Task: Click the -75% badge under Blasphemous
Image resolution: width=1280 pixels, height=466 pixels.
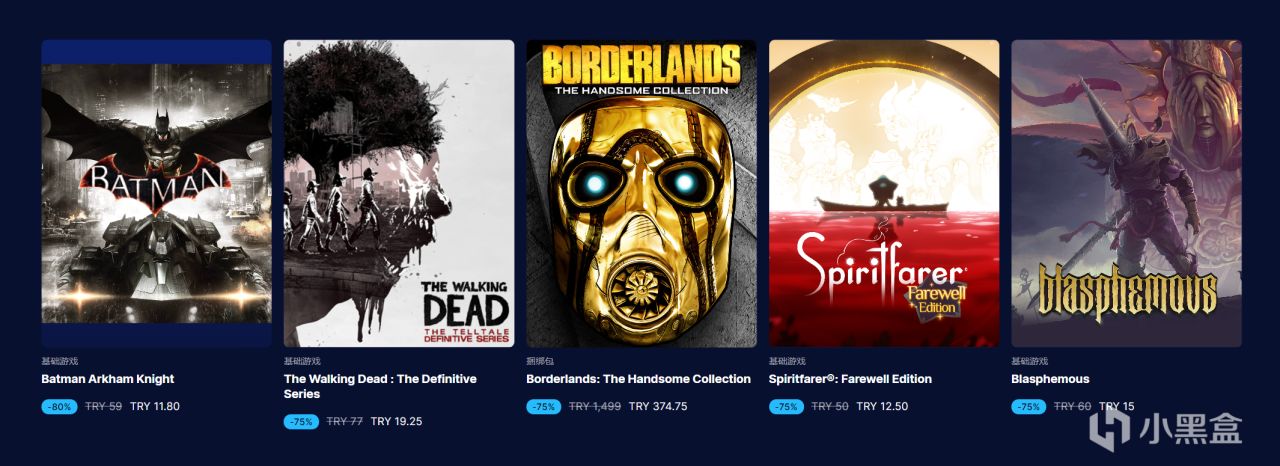Action: 1029,407
